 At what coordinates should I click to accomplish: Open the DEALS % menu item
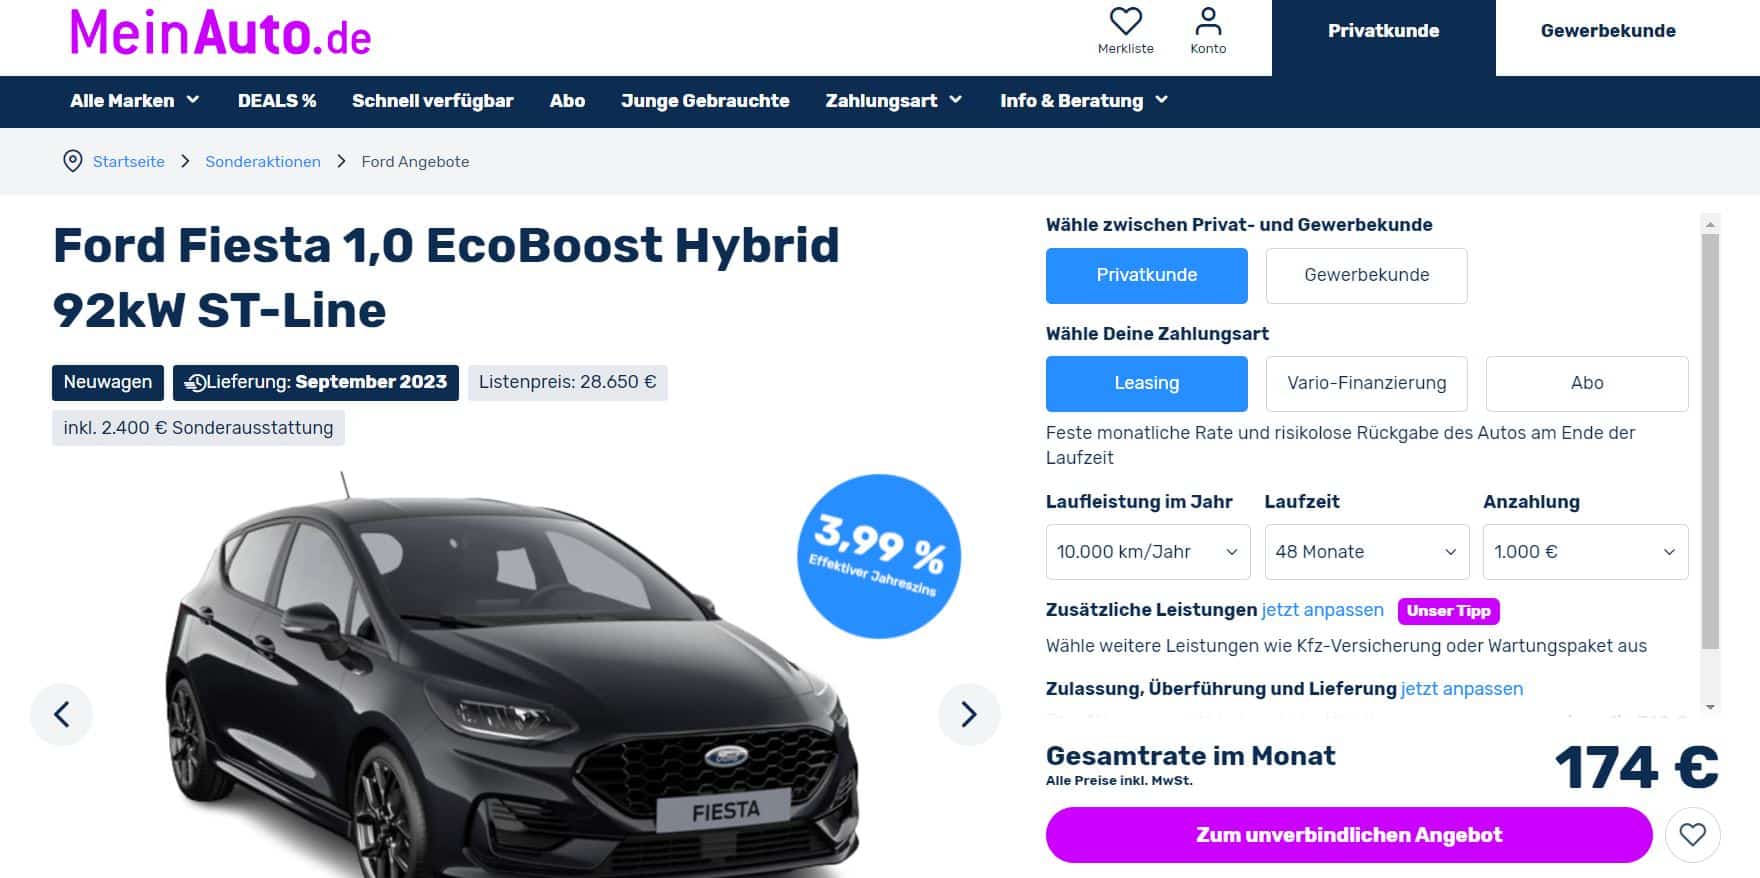click(277, 101)
